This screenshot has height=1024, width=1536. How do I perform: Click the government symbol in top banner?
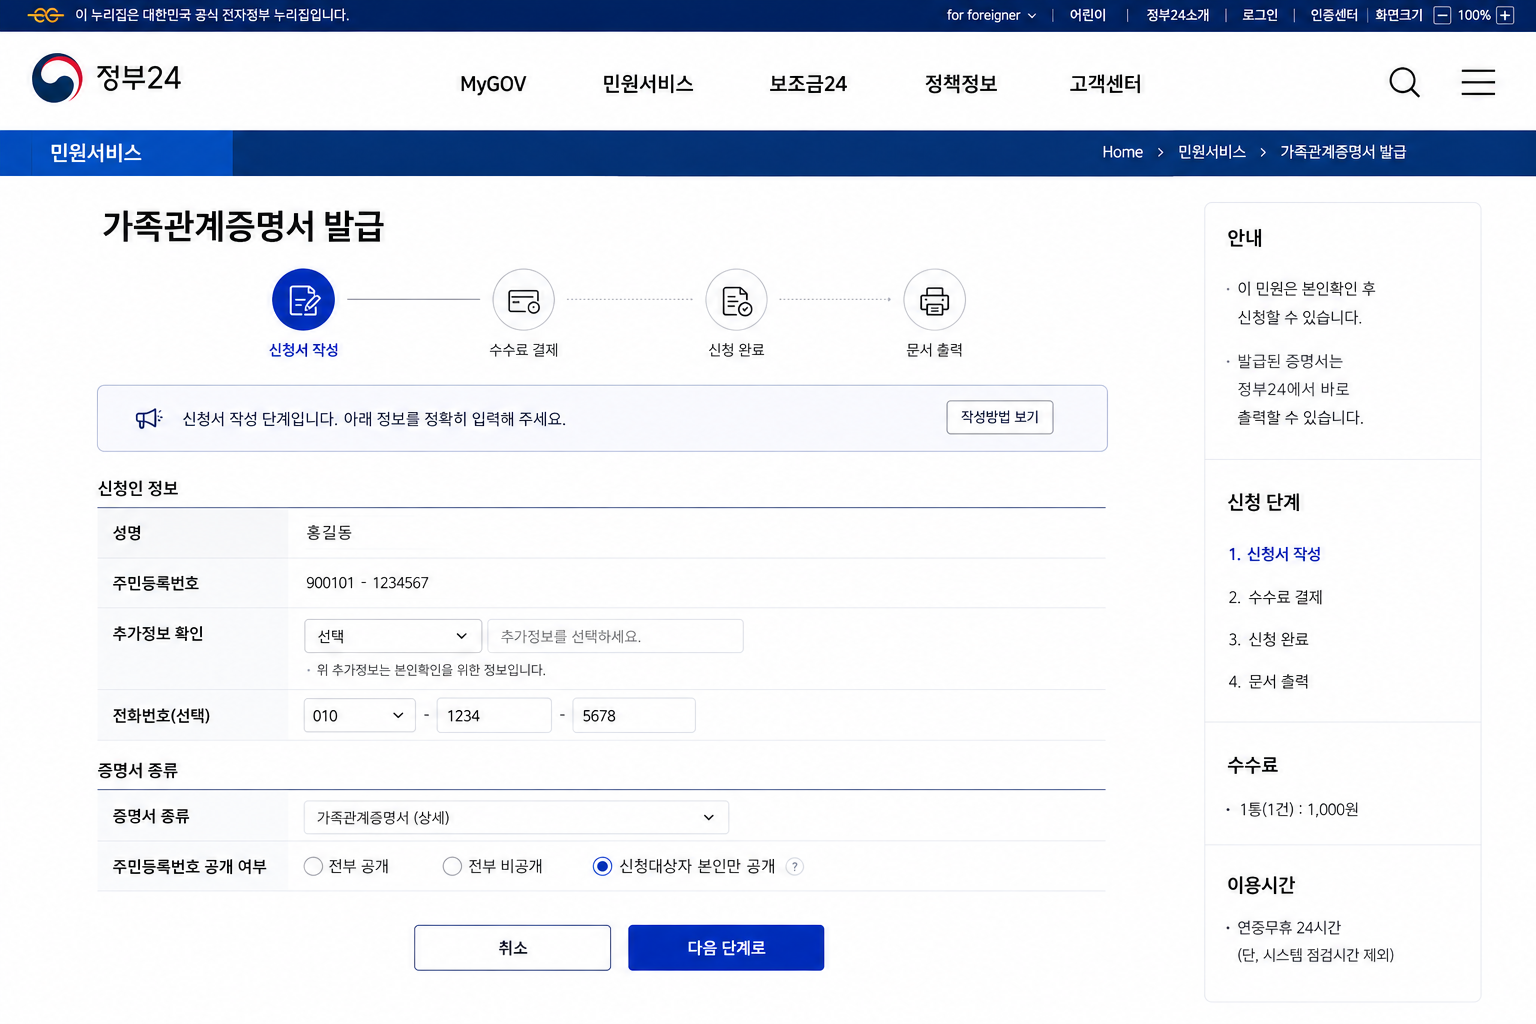click(46, 15)
